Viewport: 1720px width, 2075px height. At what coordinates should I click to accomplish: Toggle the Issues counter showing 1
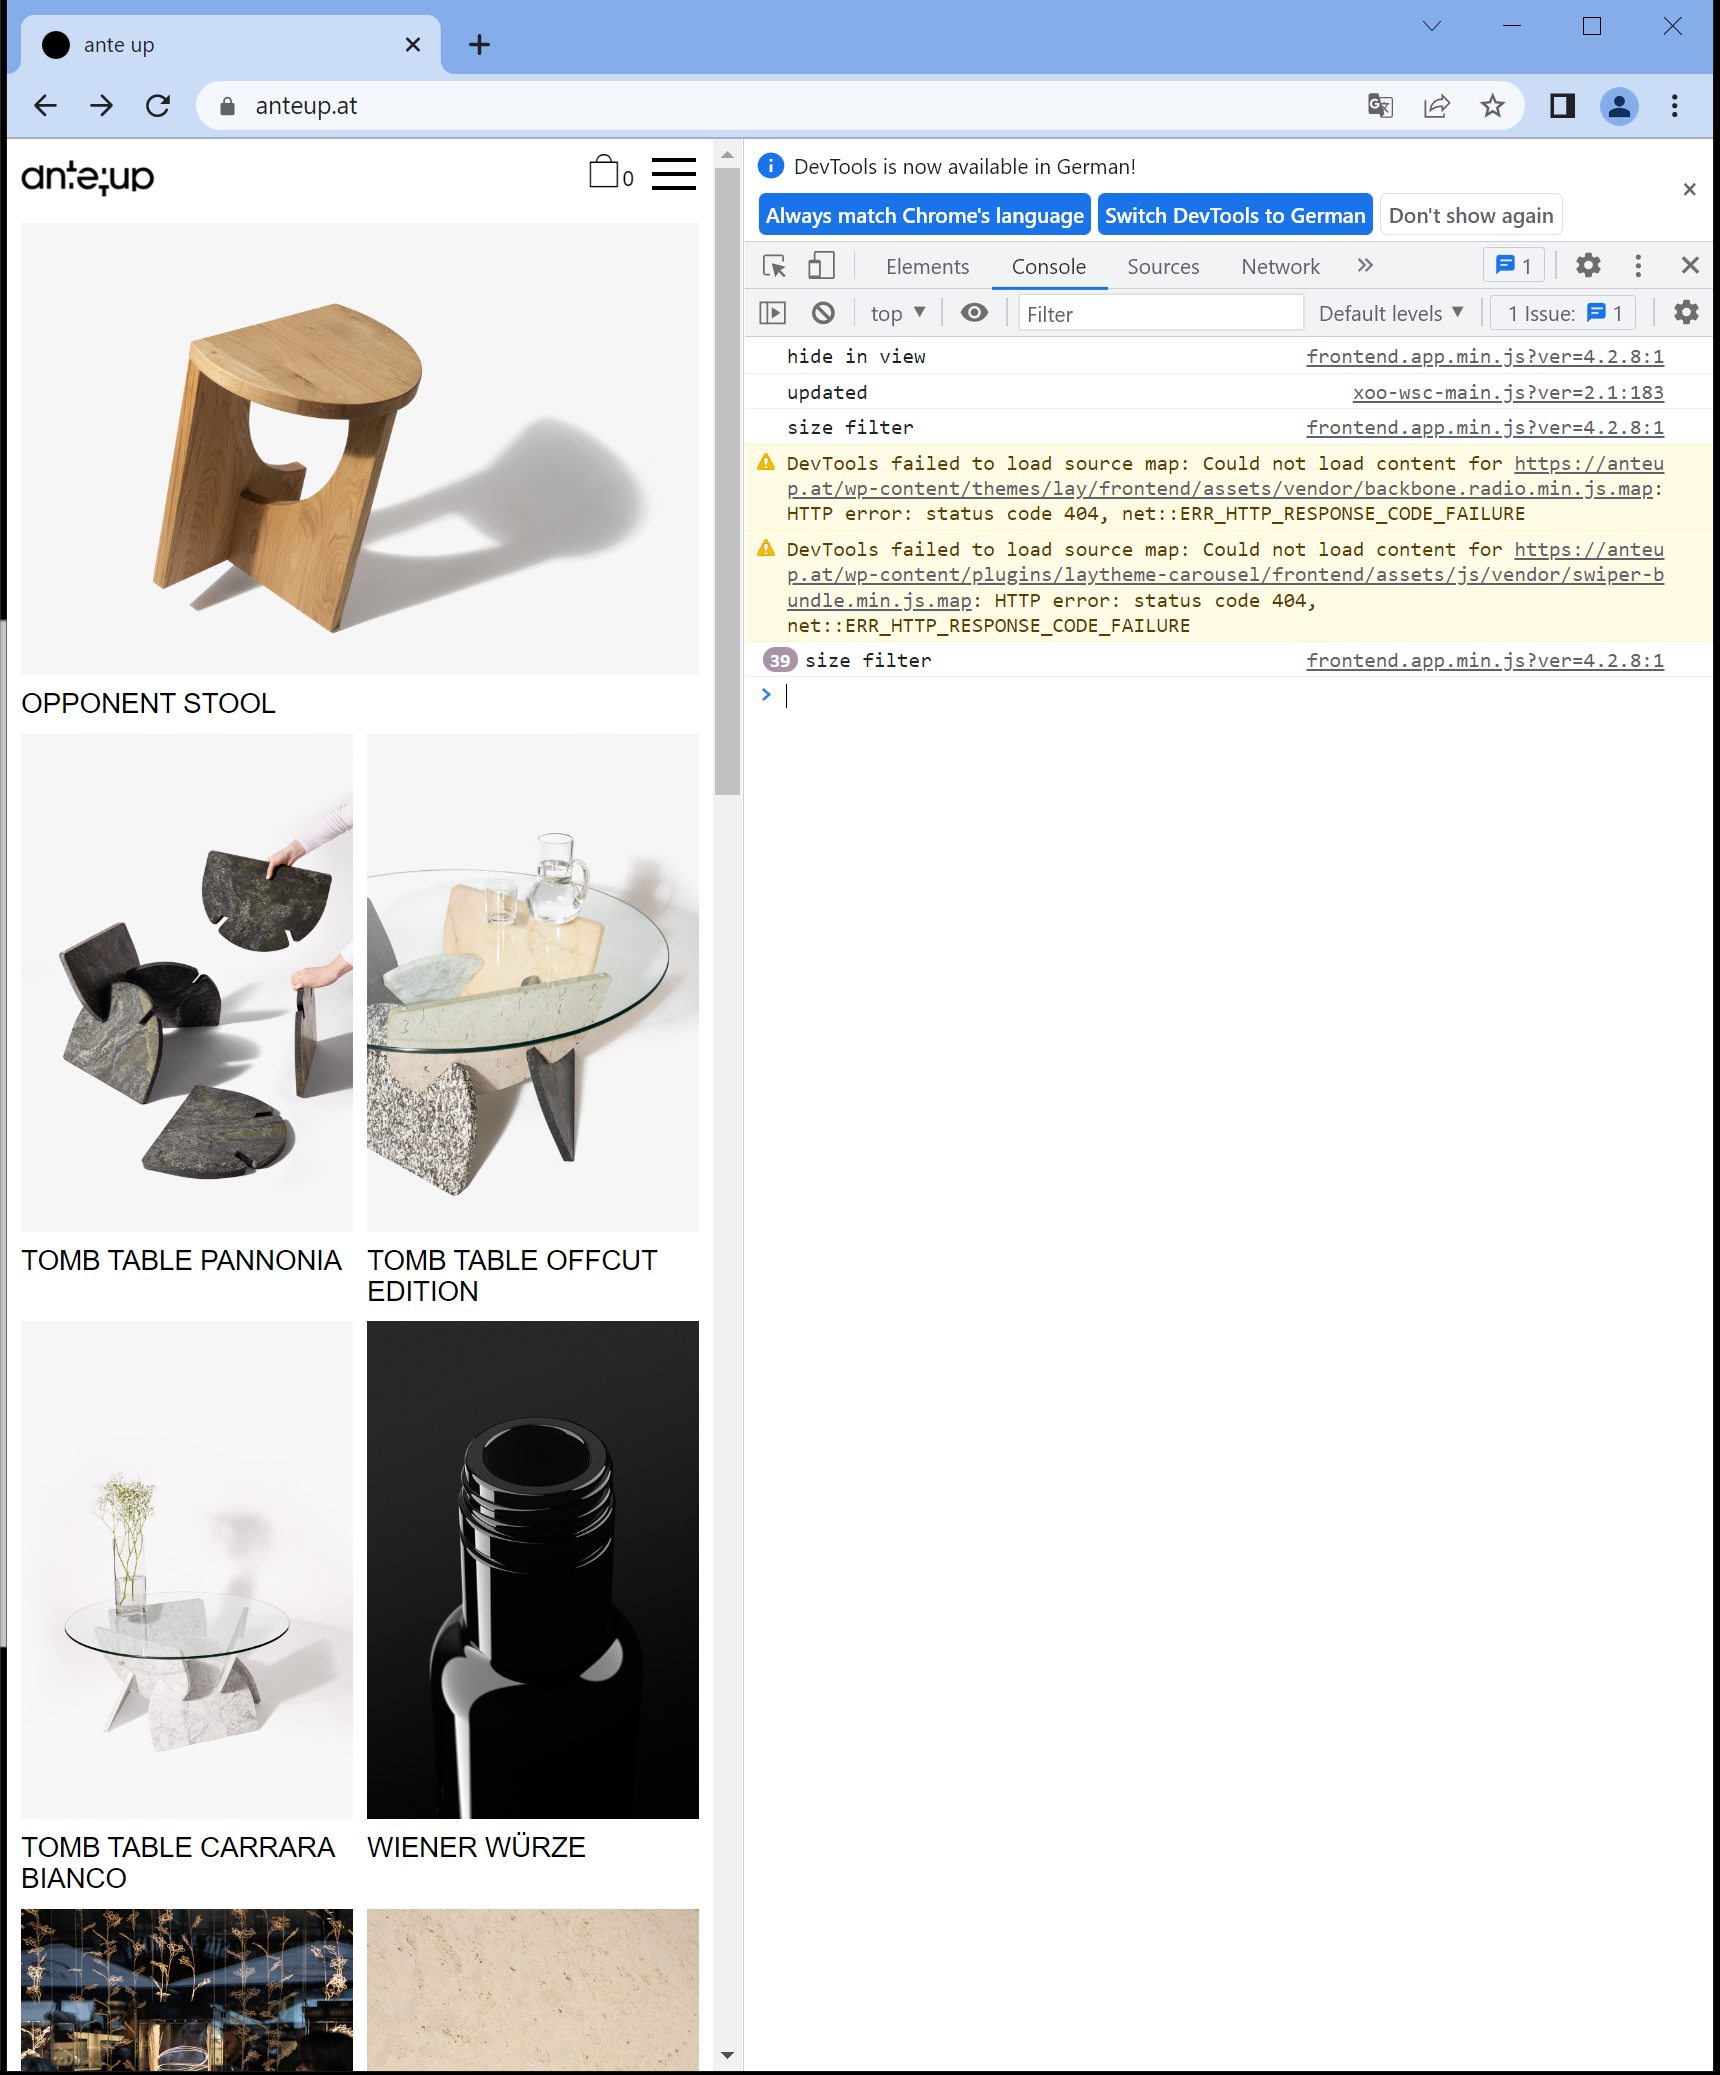pyautogui.click(x=1562, y=312)
